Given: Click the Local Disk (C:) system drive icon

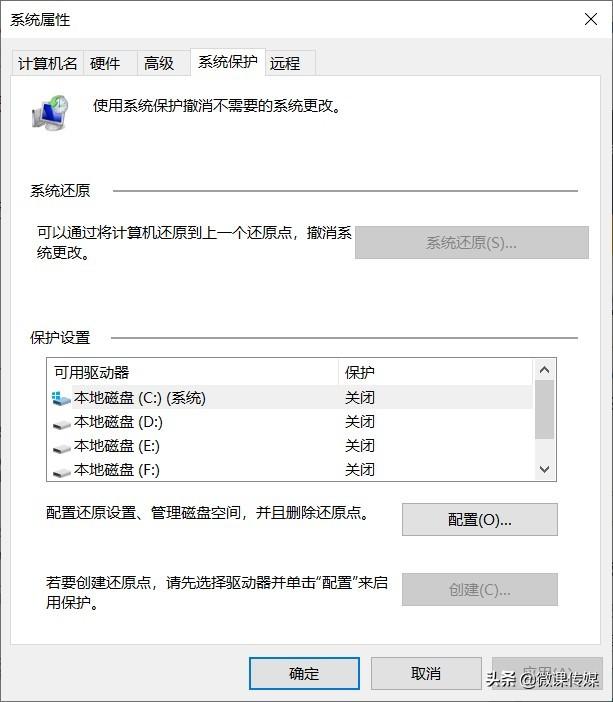Looking at the screenshot, I should 62,398.
